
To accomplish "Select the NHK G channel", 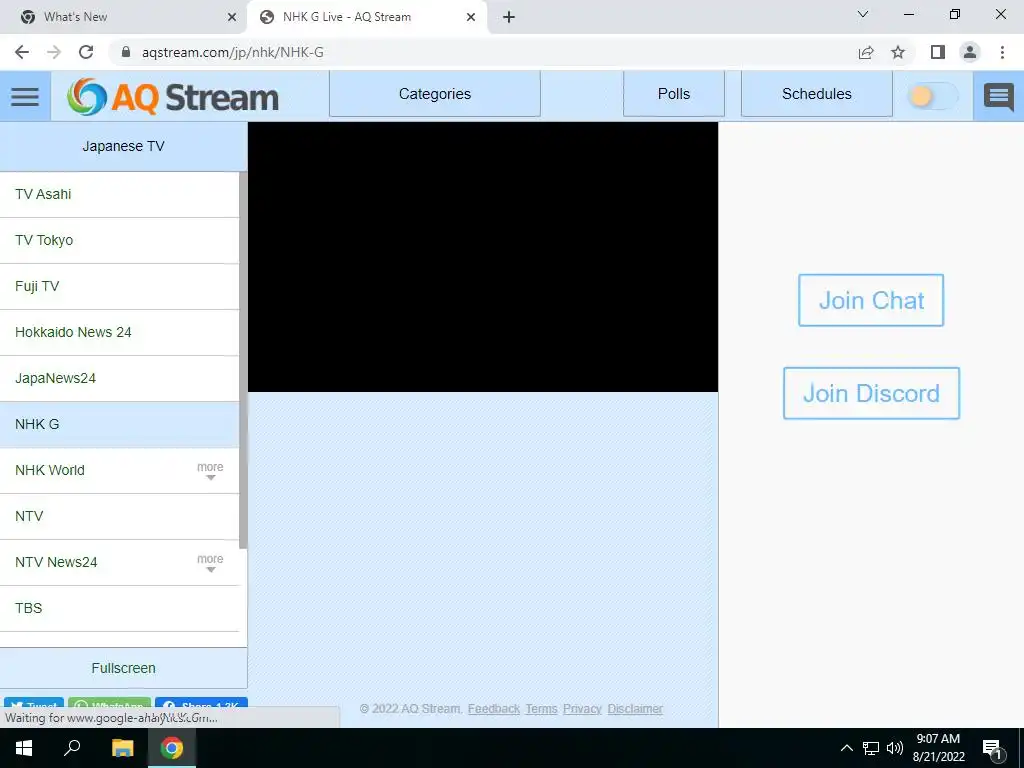I will tap(120, 424).
